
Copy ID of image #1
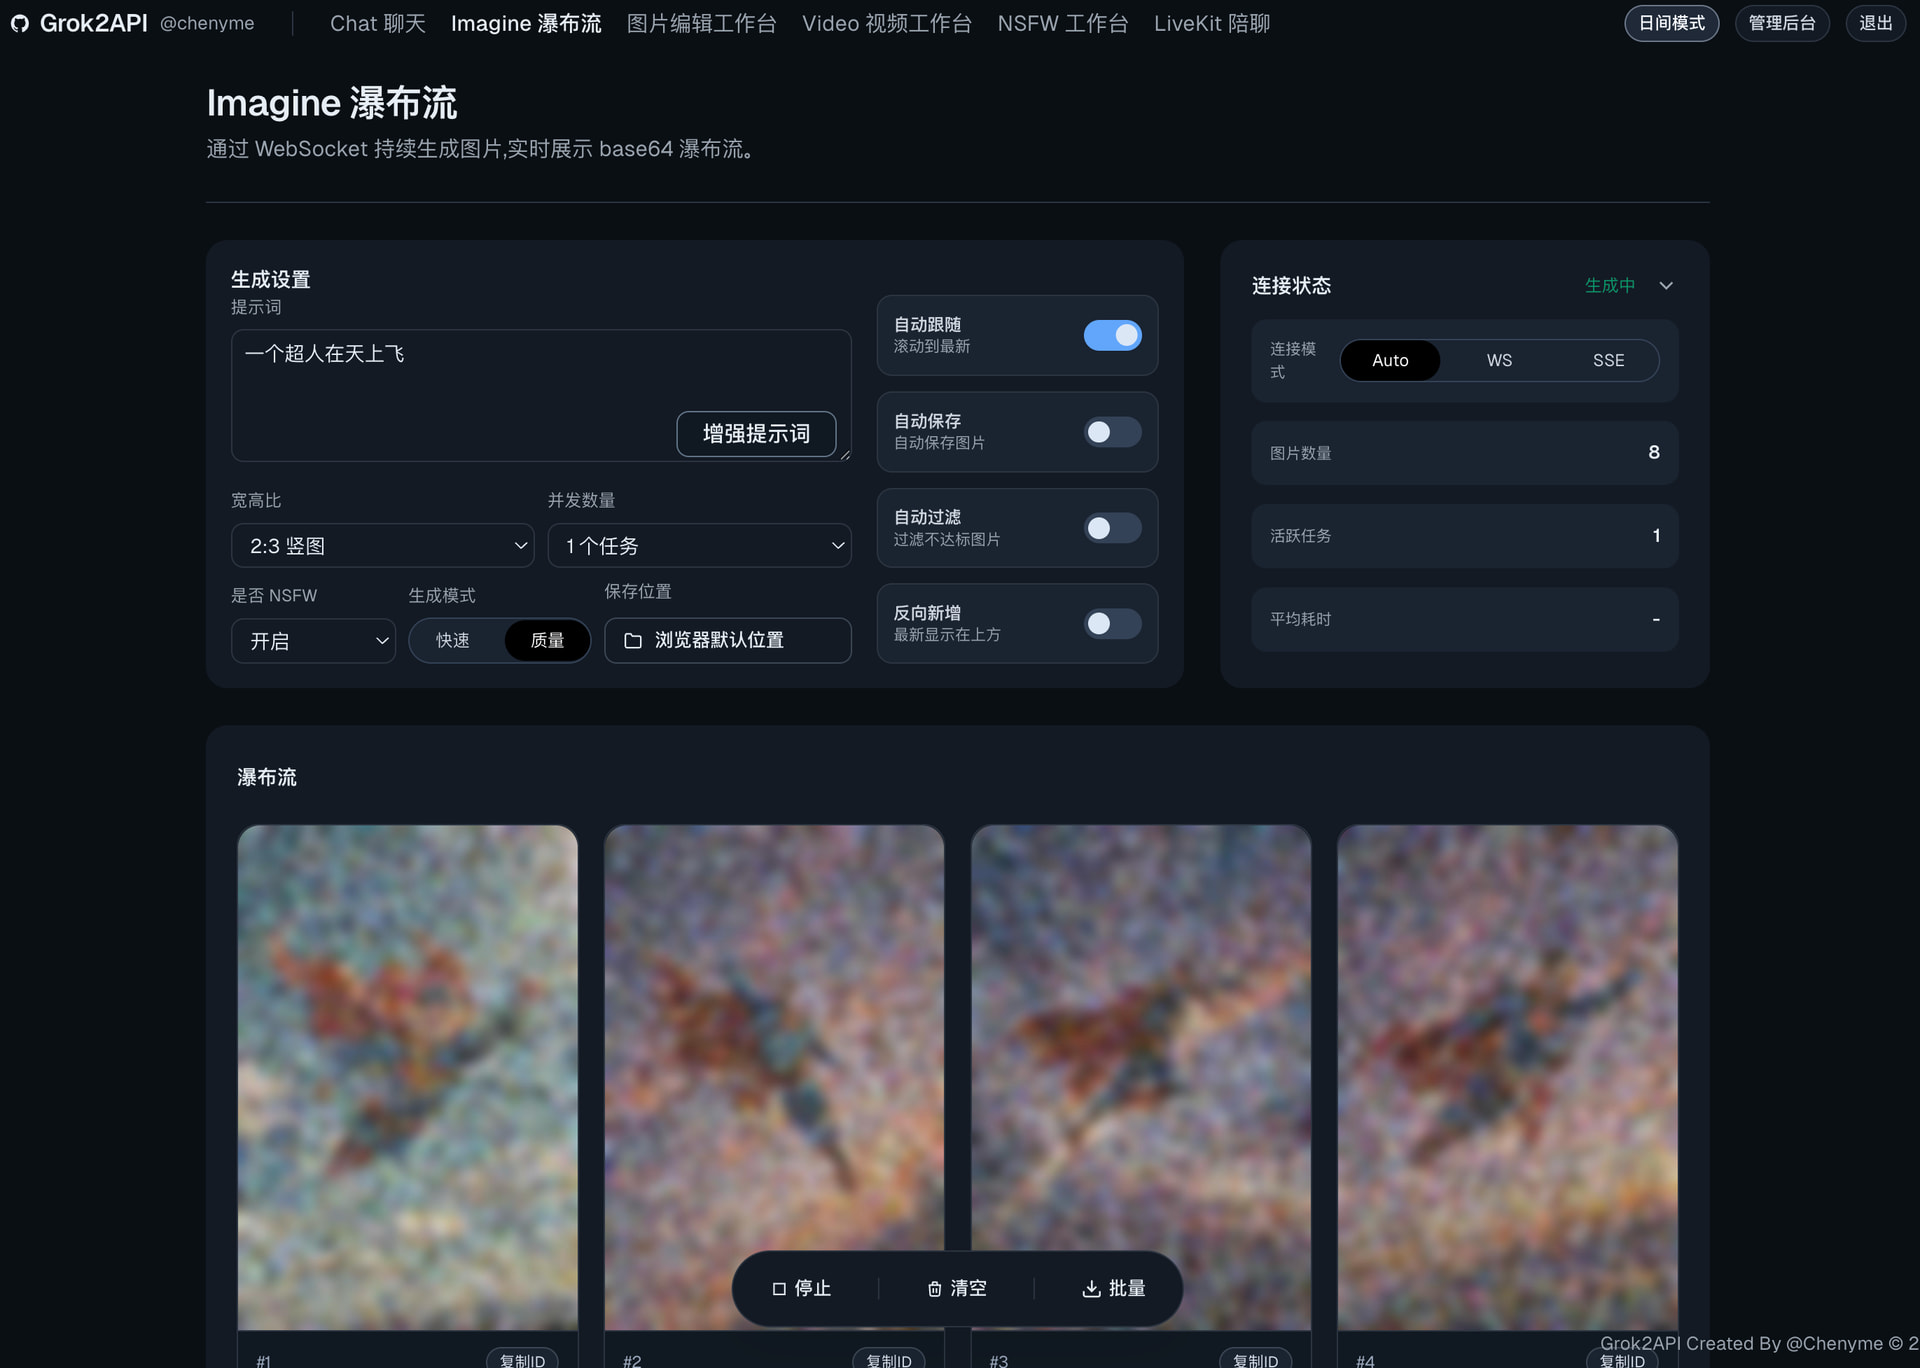click(x=522, y=1359)
